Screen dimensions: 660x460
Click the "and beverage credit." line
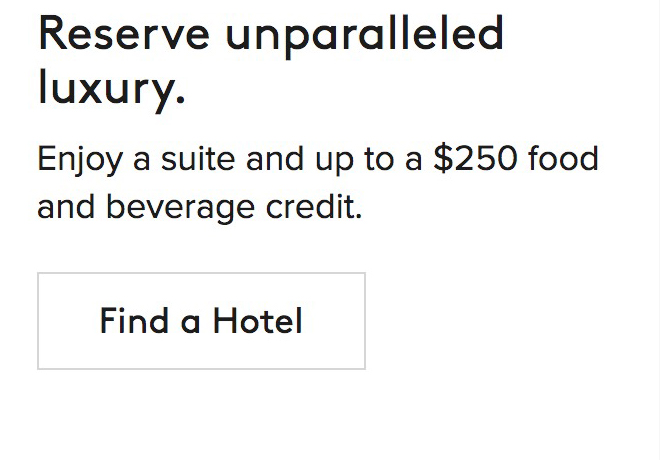199,207
